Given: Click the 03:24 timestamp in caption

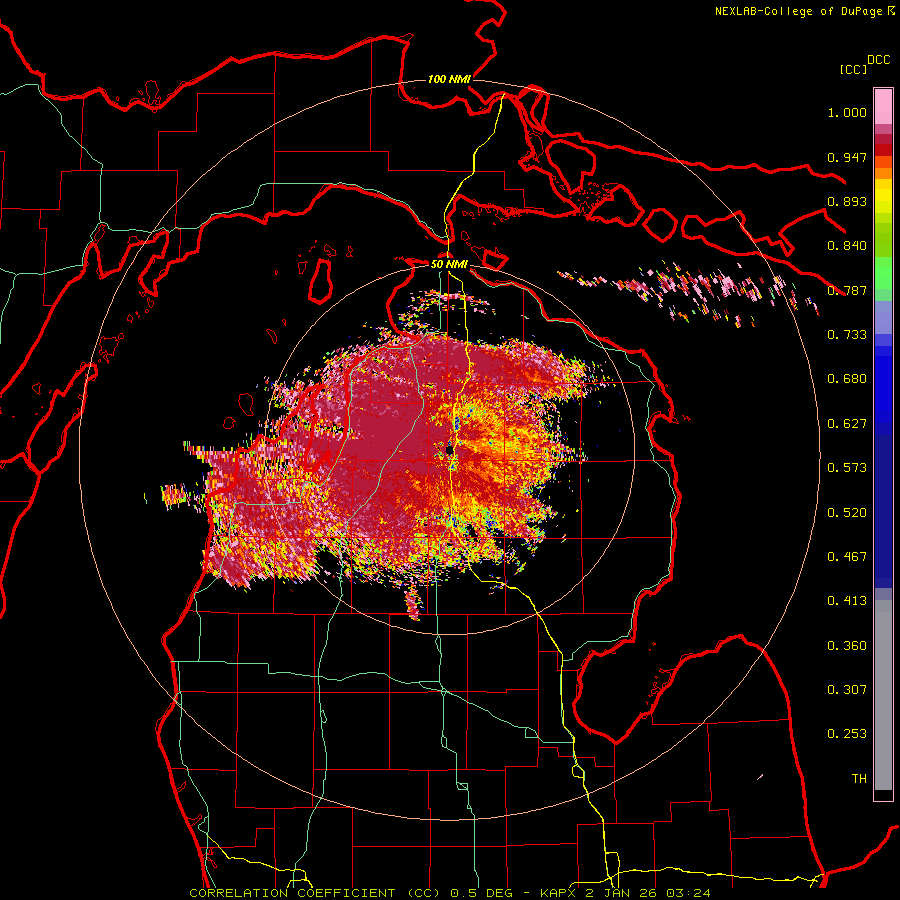Looking at the screenshot, I should (x=688, y=893).
